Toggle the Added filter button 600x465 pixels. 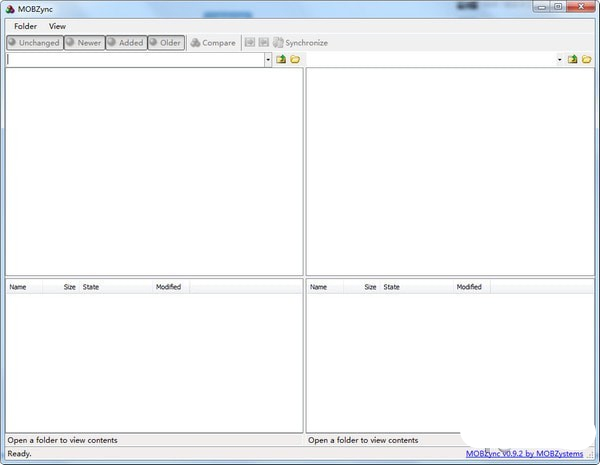pos(126,43)
